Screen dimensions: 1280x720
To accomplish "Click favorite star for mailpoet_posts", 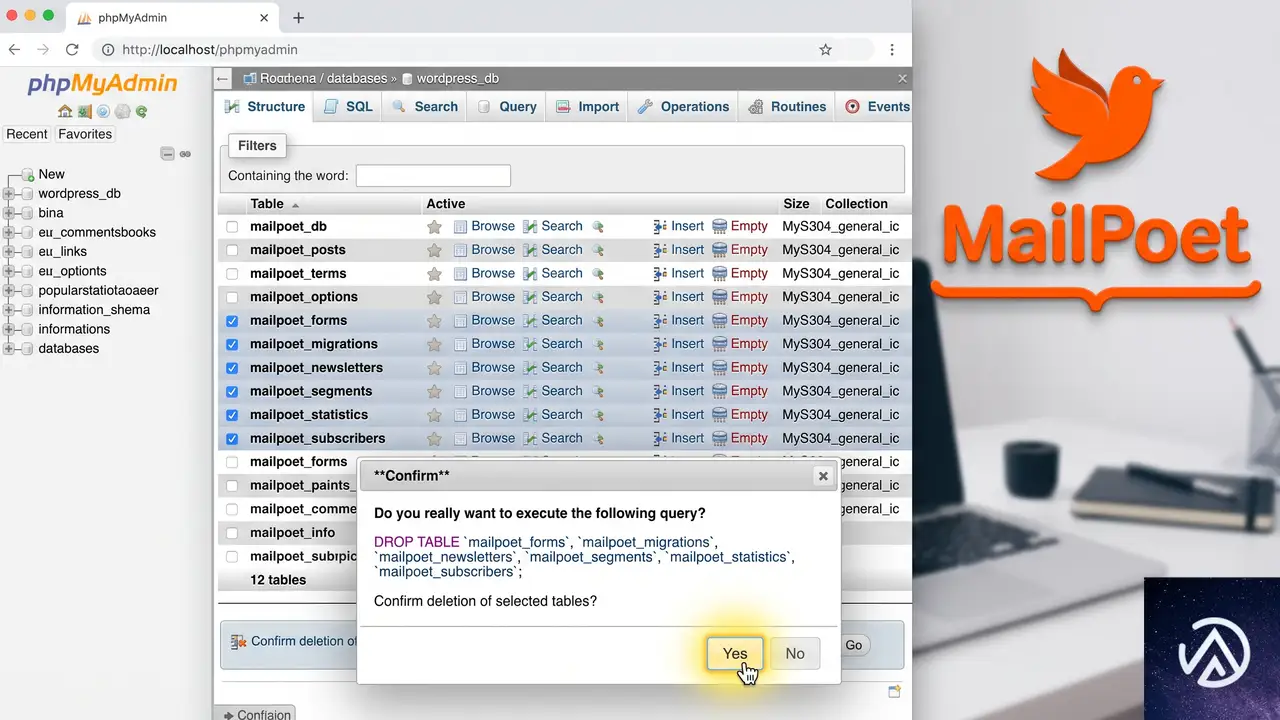I will (x=434, y=250).
